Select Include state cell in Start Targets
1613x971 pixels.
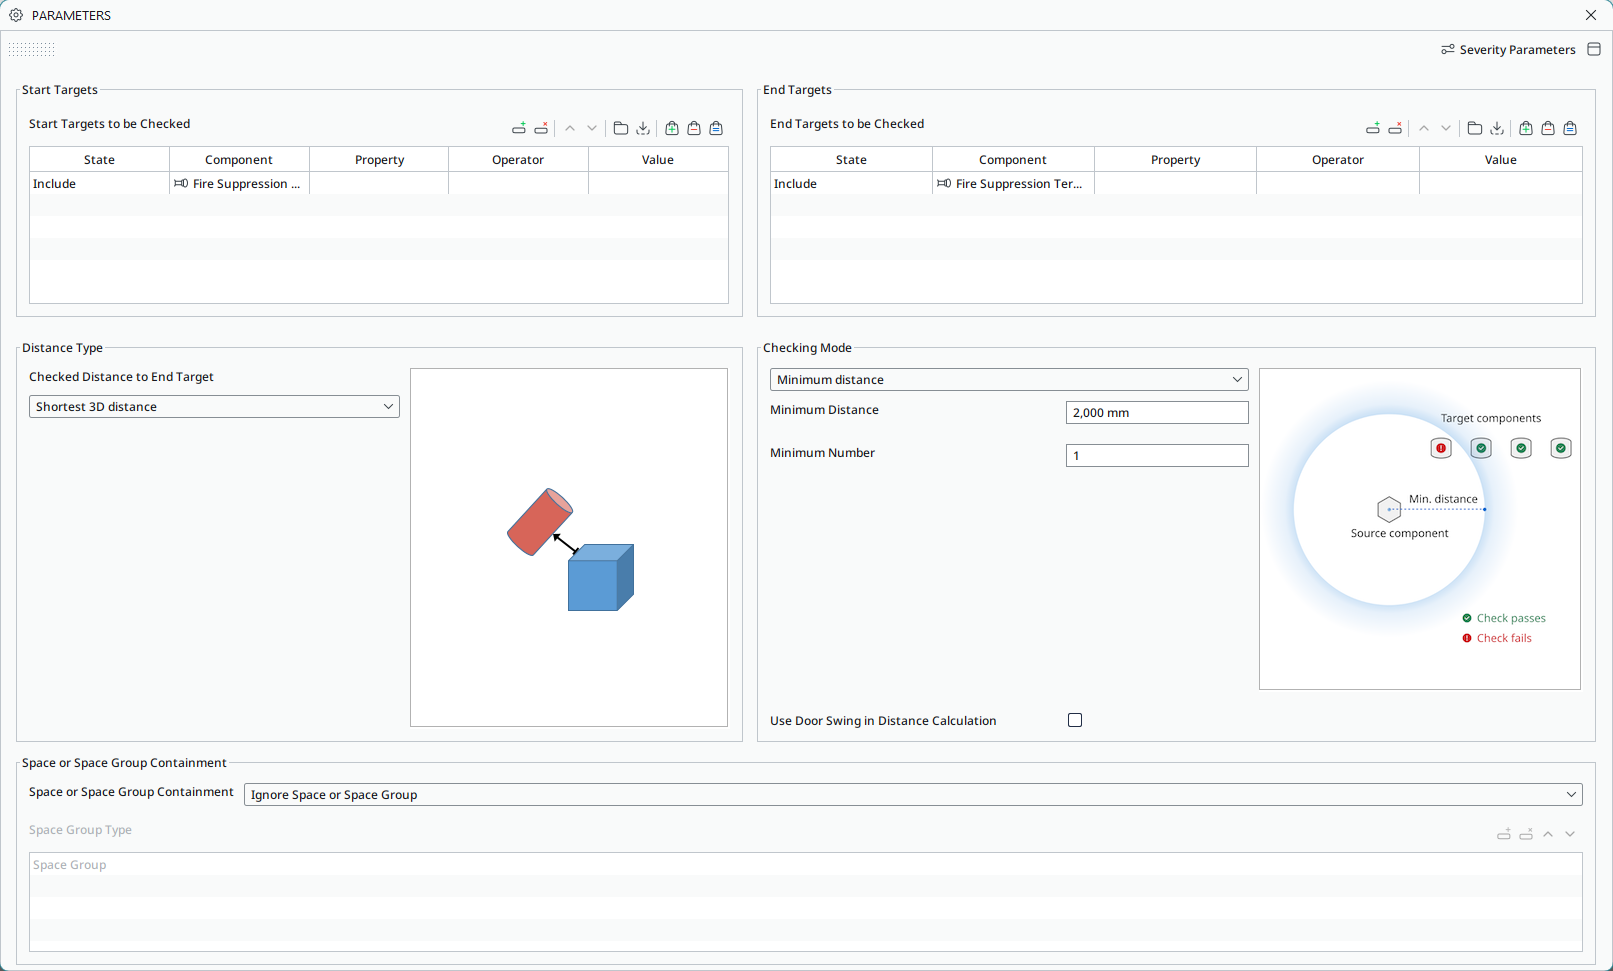click(99, 184)
